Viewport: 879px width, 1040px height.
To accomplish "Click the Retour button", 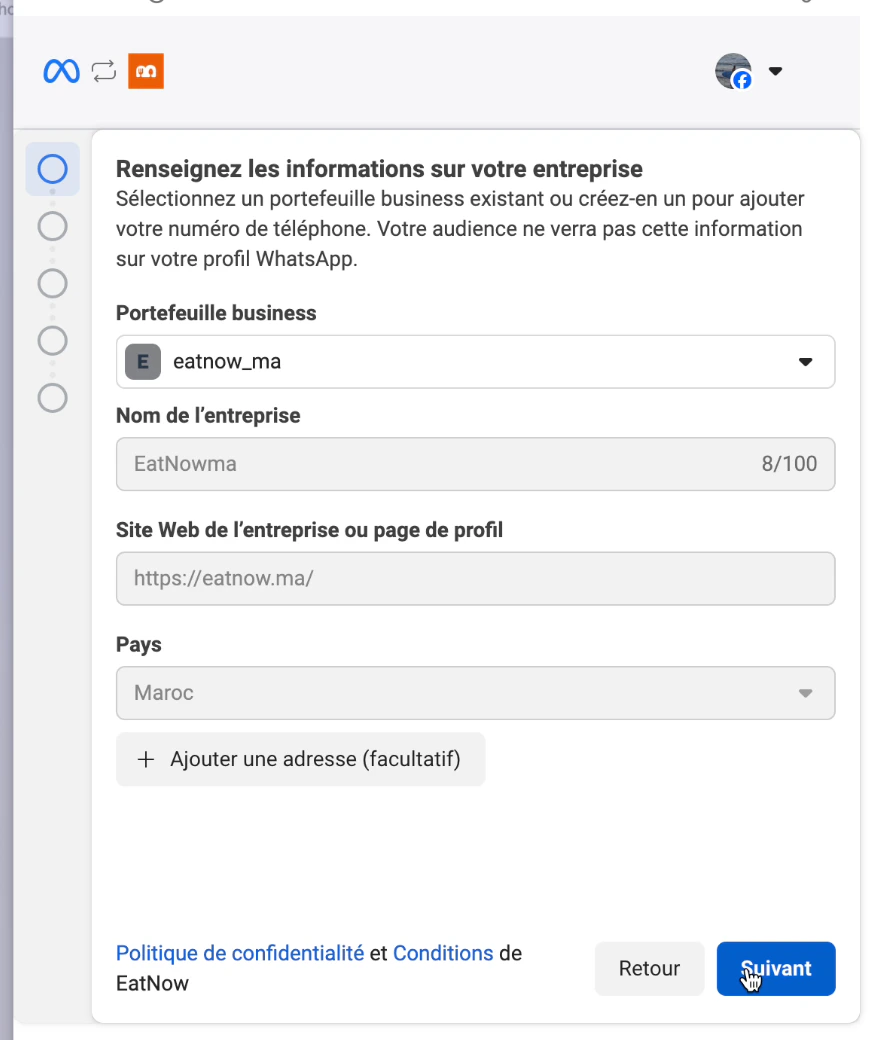I will [x=649, y=968].
